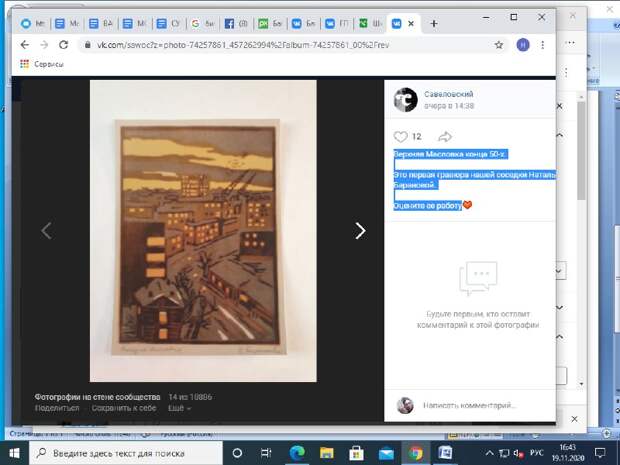The width and height of the screenshot is (620, 465).
Task: Switch to the VK tab labeled ГП
Action: 337,24
